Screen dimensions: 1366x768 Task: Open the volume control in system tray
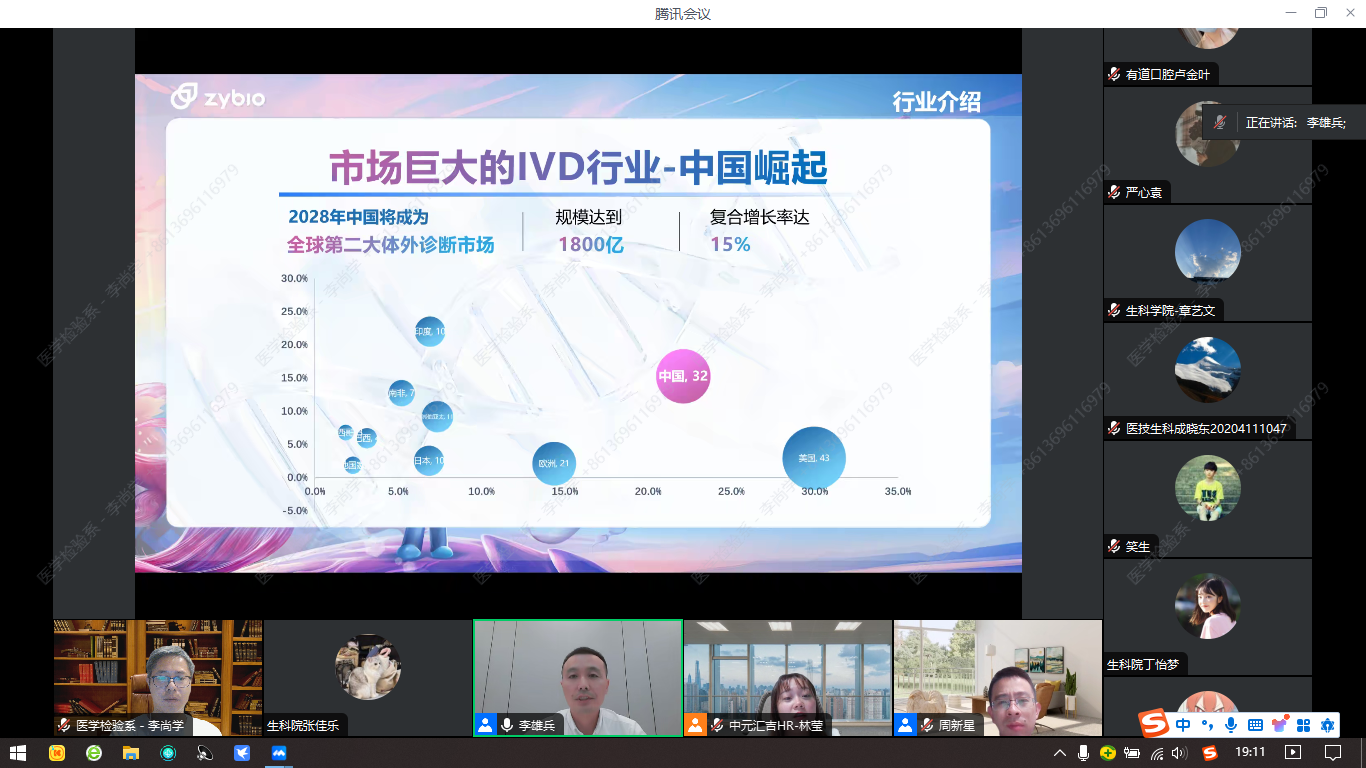pos(1180,753)
